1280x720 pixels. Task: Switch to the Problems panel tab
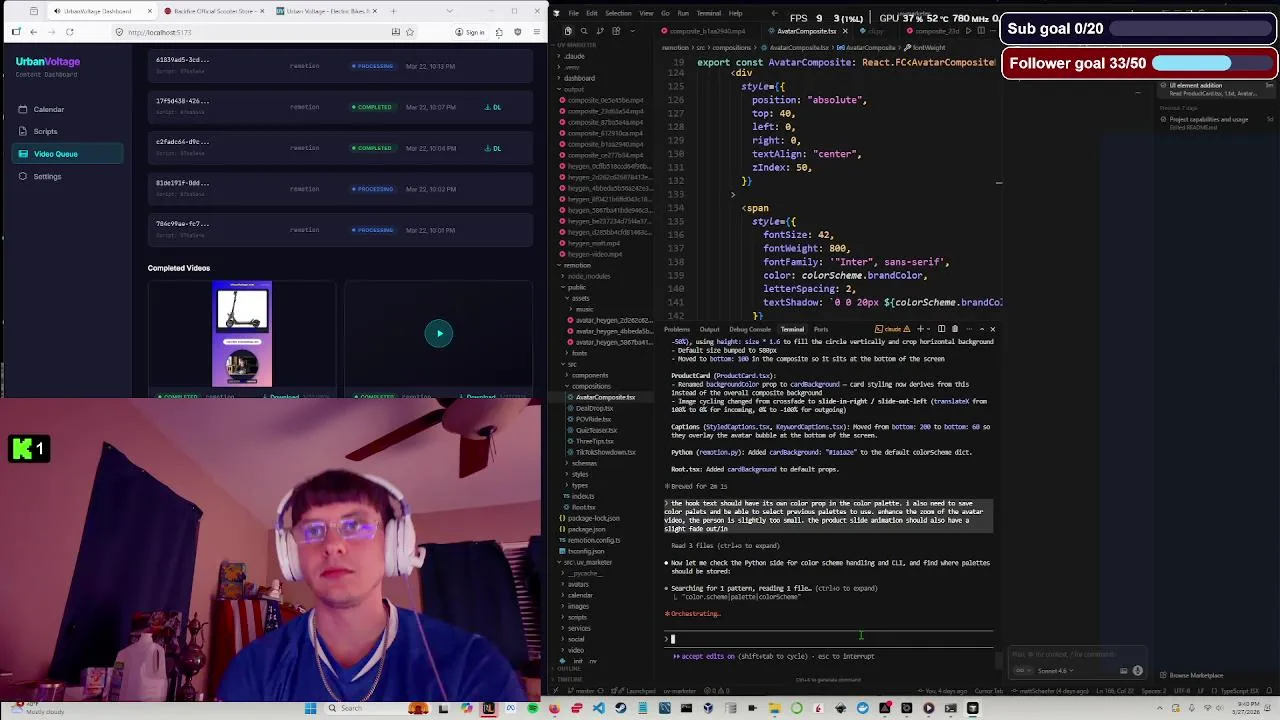point(677,329)
